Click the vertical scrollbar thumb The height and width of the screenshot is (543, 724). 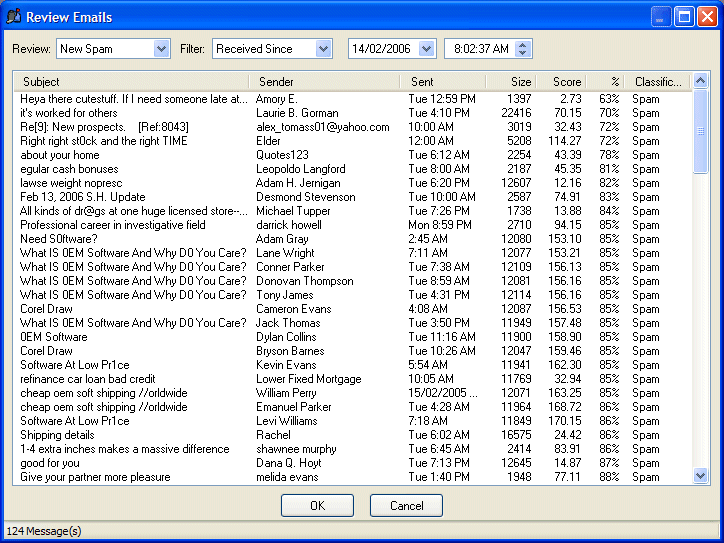tap(700, 132)
